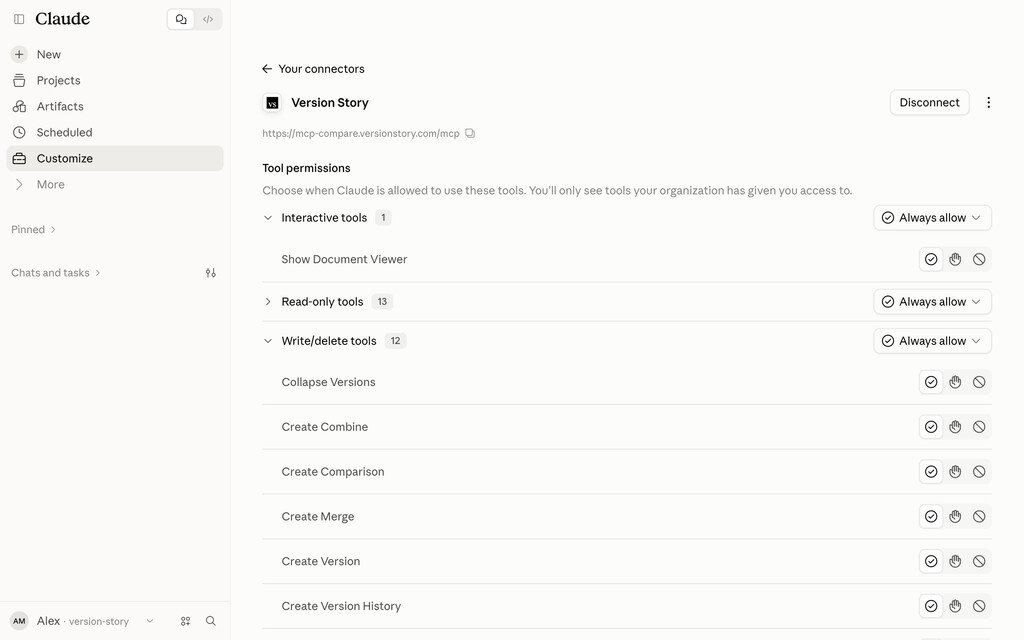Set Create Comparison to needs approval
Image resolution: width=1024 pixels, height=640 pixels.
(955, 472)
